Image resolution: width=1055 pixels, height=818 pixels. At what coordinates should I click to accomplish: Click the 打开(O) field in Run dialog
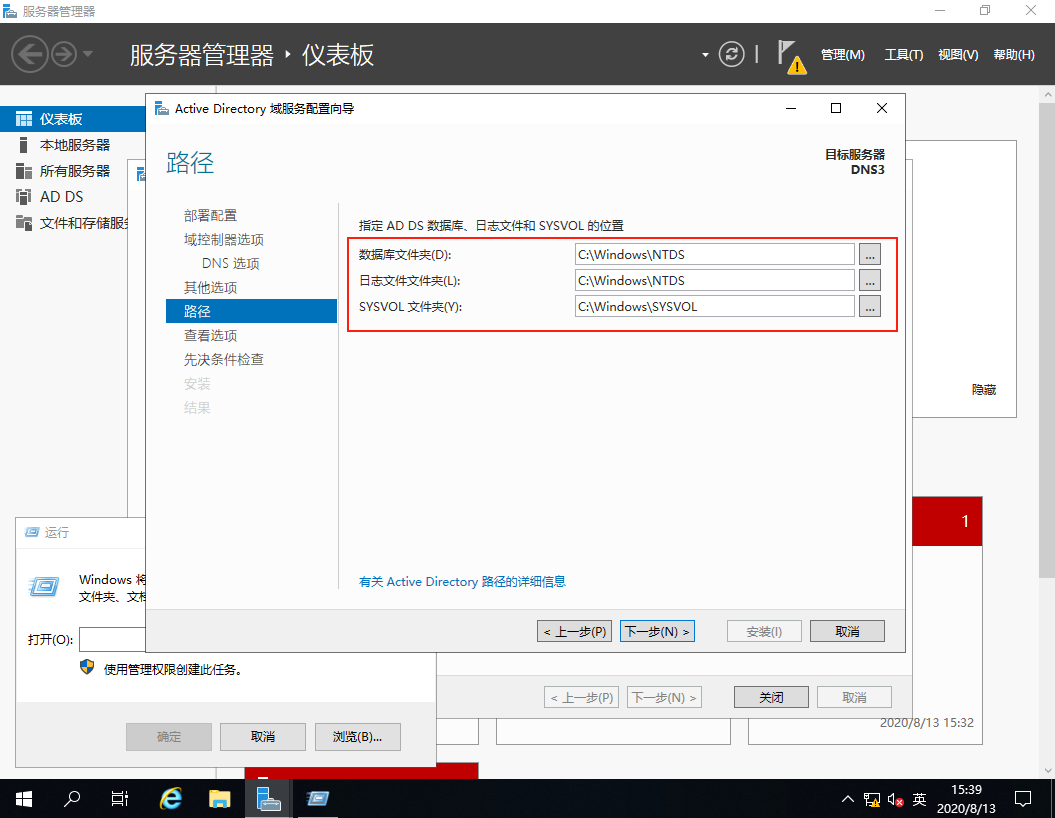112,640
